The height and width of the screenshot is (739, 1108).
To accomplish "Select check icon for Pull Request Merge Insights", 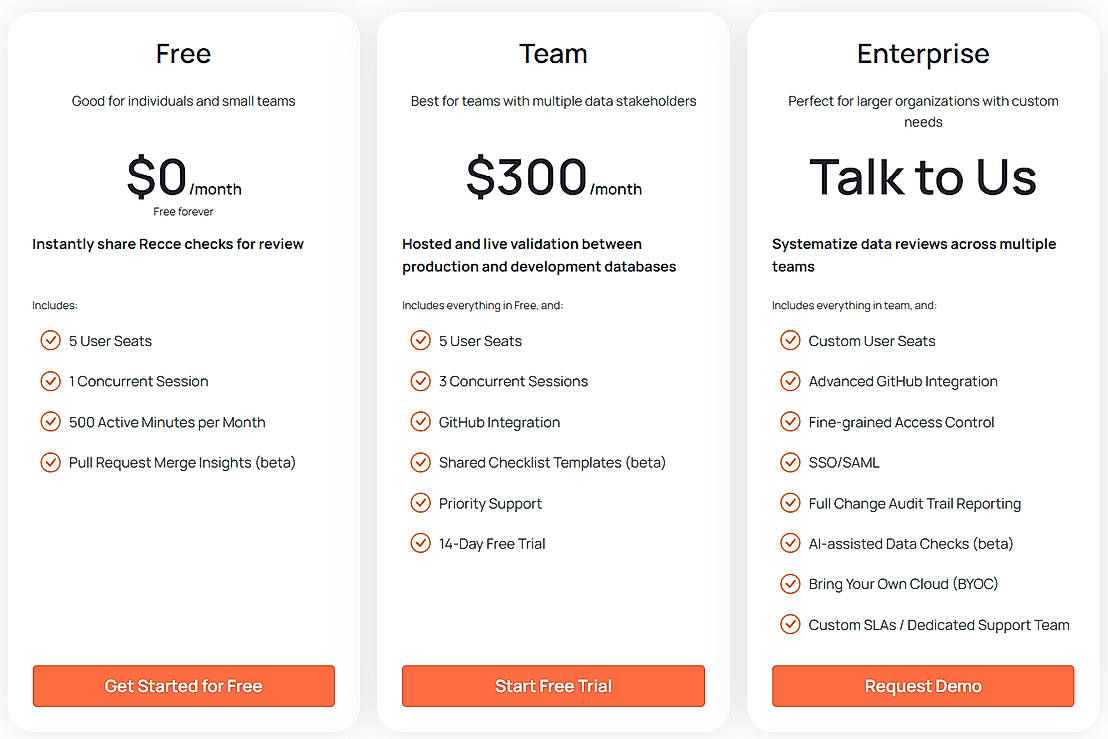I will [x=50, y=462].
